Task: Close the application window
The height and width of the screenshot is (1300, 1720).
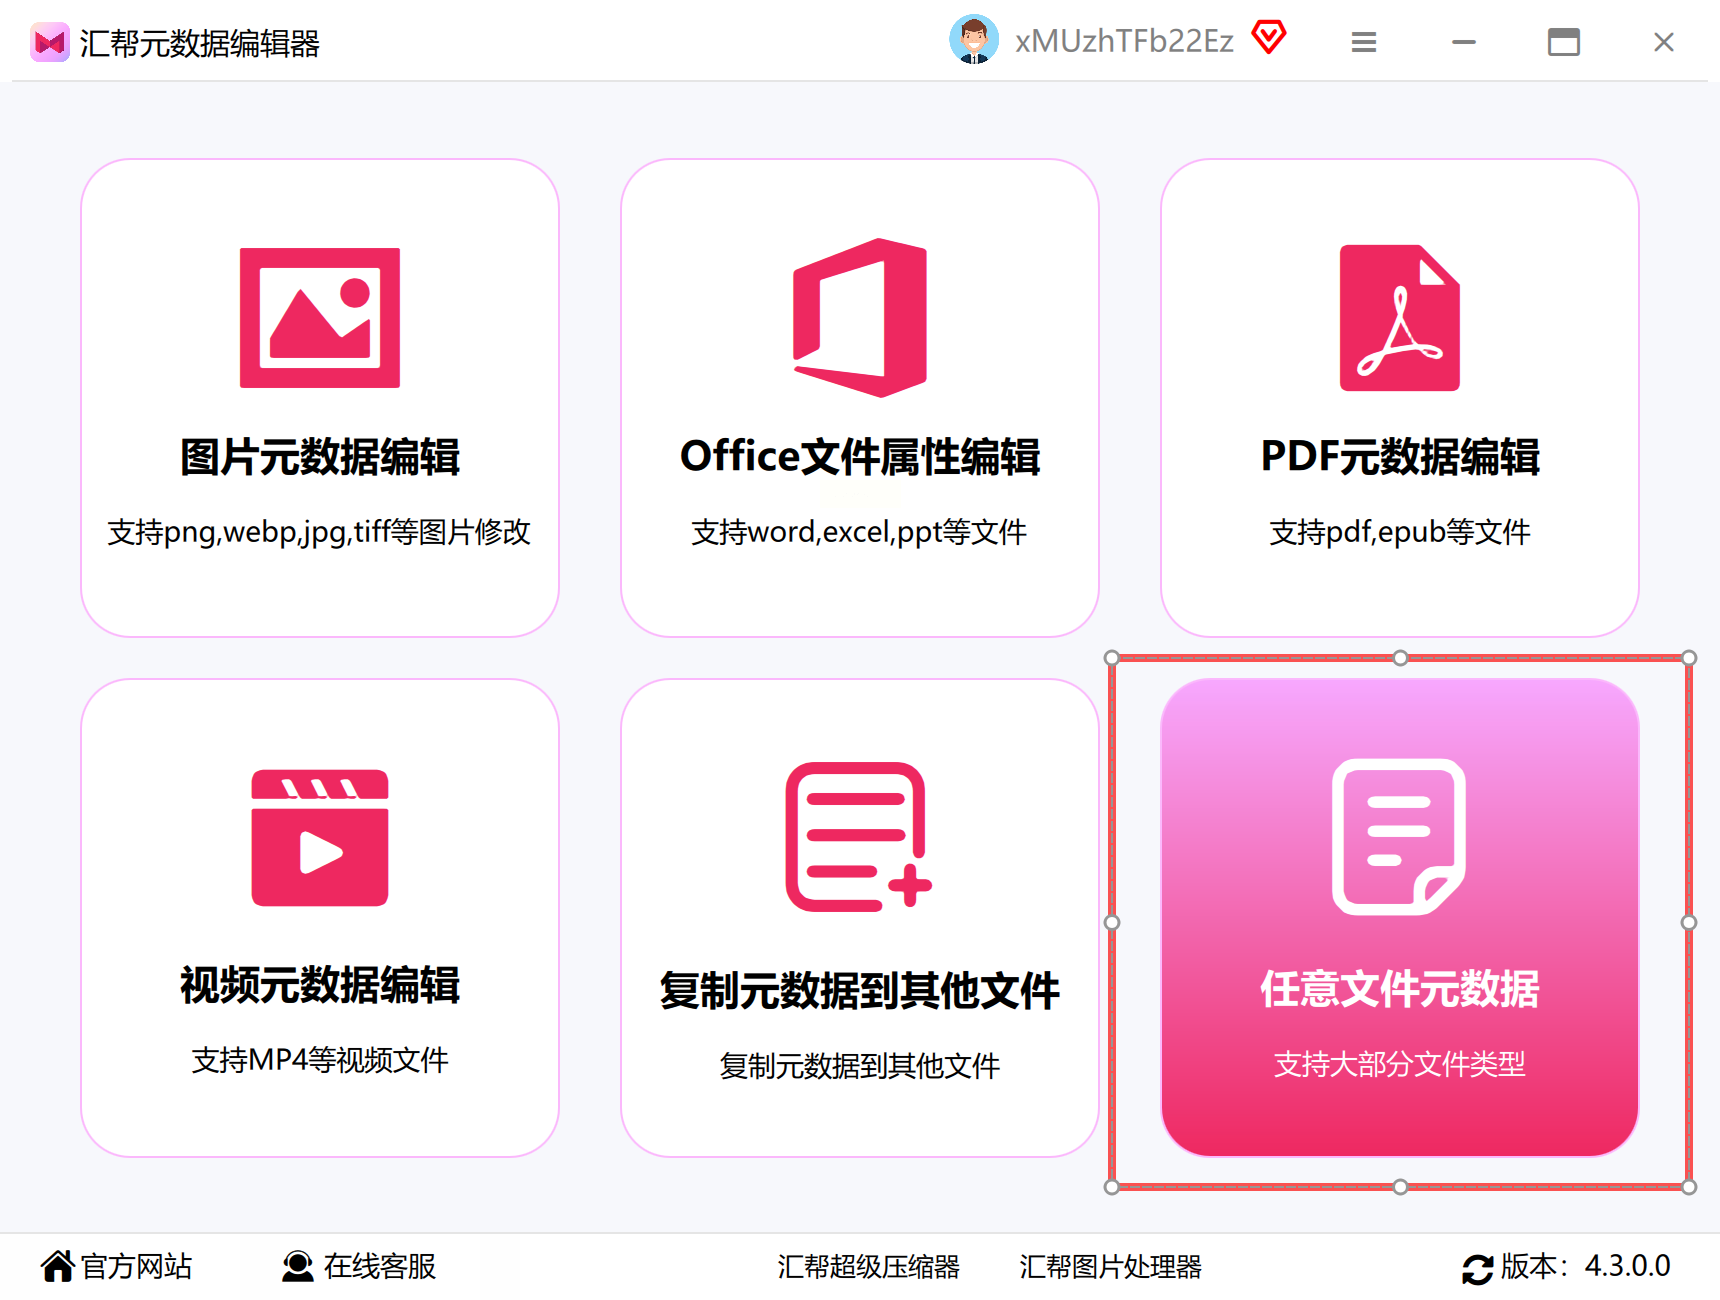Action: (x=1664, y=42)
